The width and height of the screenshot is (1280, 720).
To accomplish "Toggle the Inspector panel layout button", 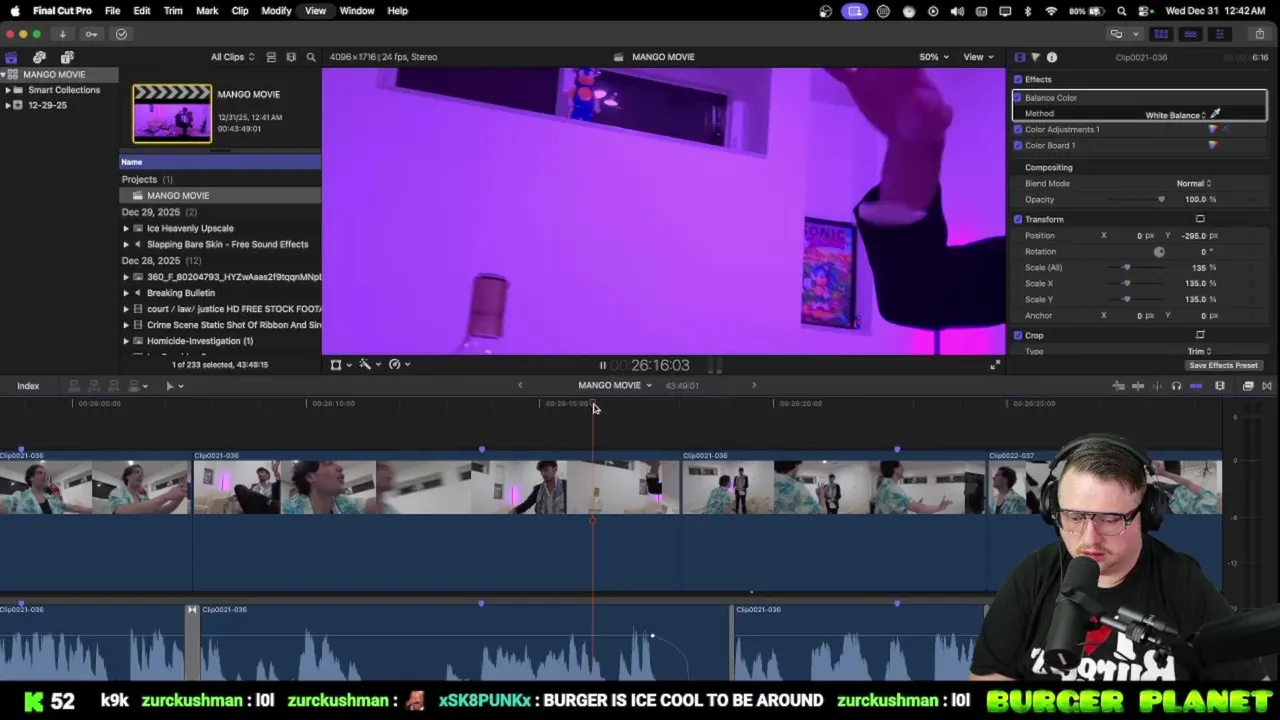I will 1219,34.
